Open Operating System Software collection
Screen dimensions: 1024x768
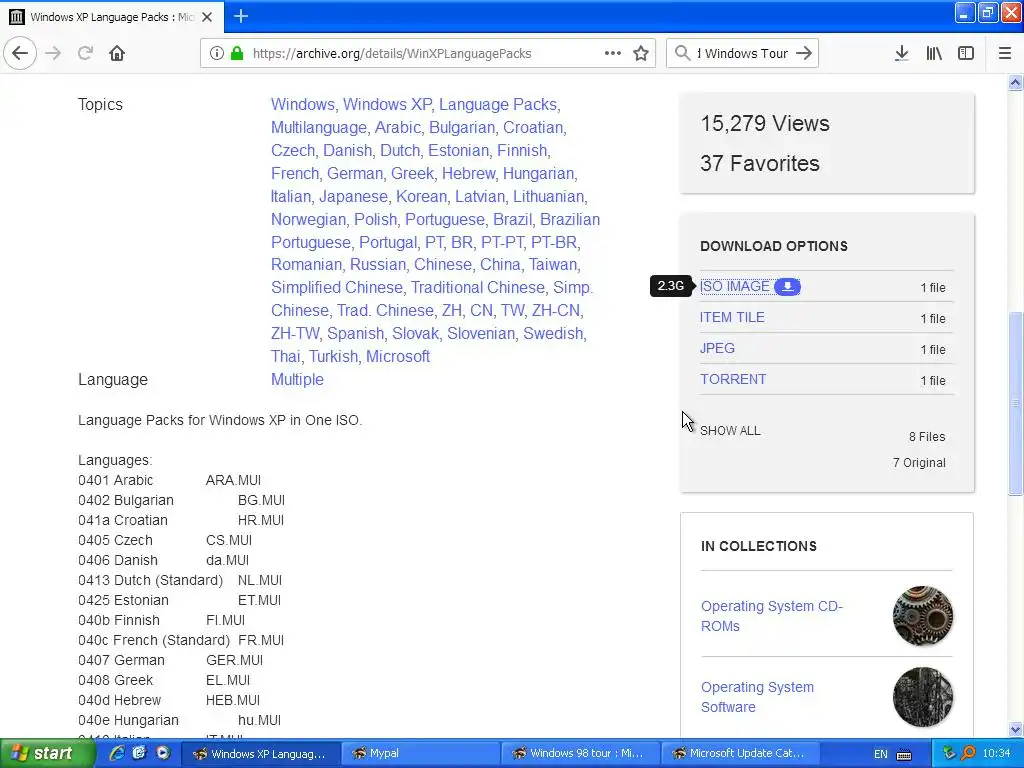click(x=757, y=697)
